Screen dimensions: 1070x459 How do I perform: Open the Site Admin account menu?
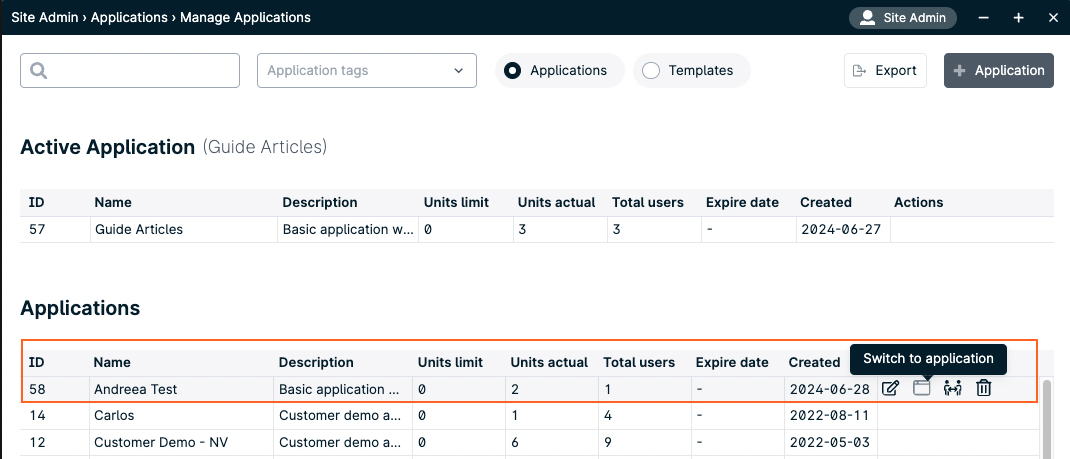point(902,18)
